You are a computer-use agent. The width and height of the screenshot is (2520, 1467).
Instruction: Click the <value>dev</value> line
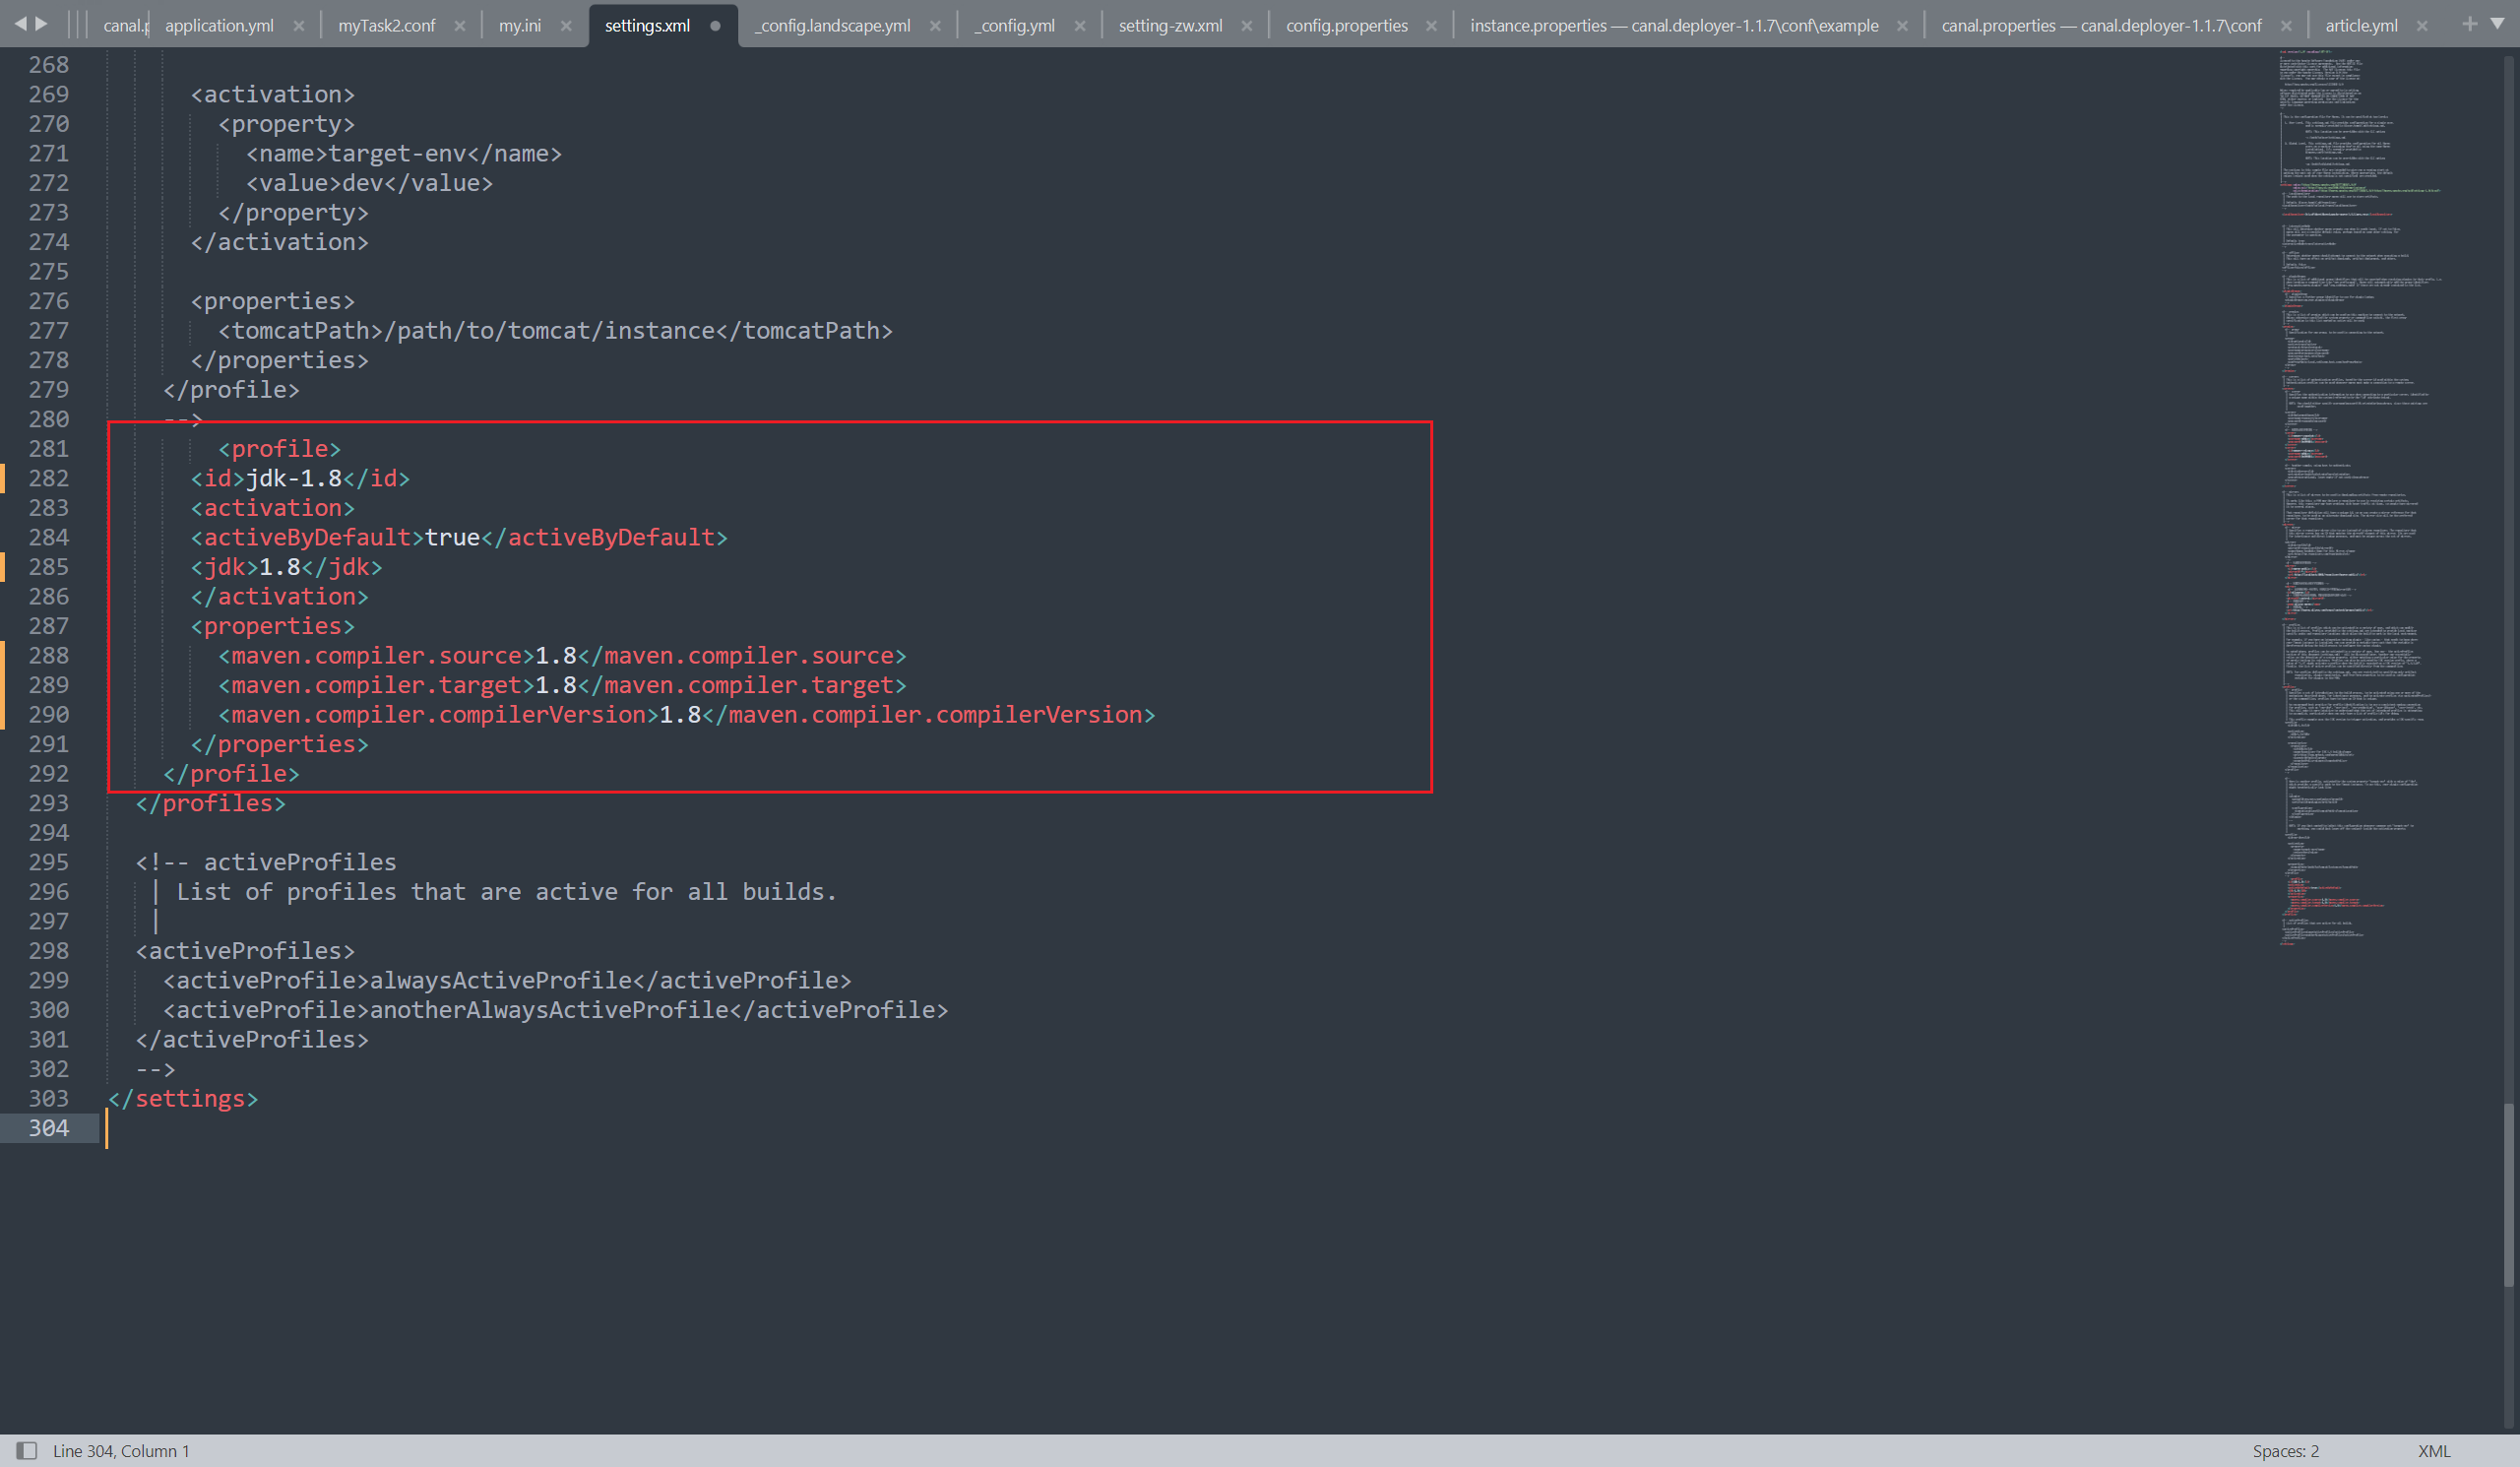point(369,183)
